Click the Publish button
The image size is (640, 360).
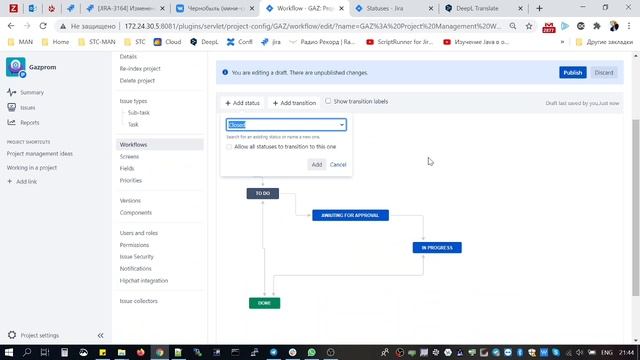coord(573,72)
